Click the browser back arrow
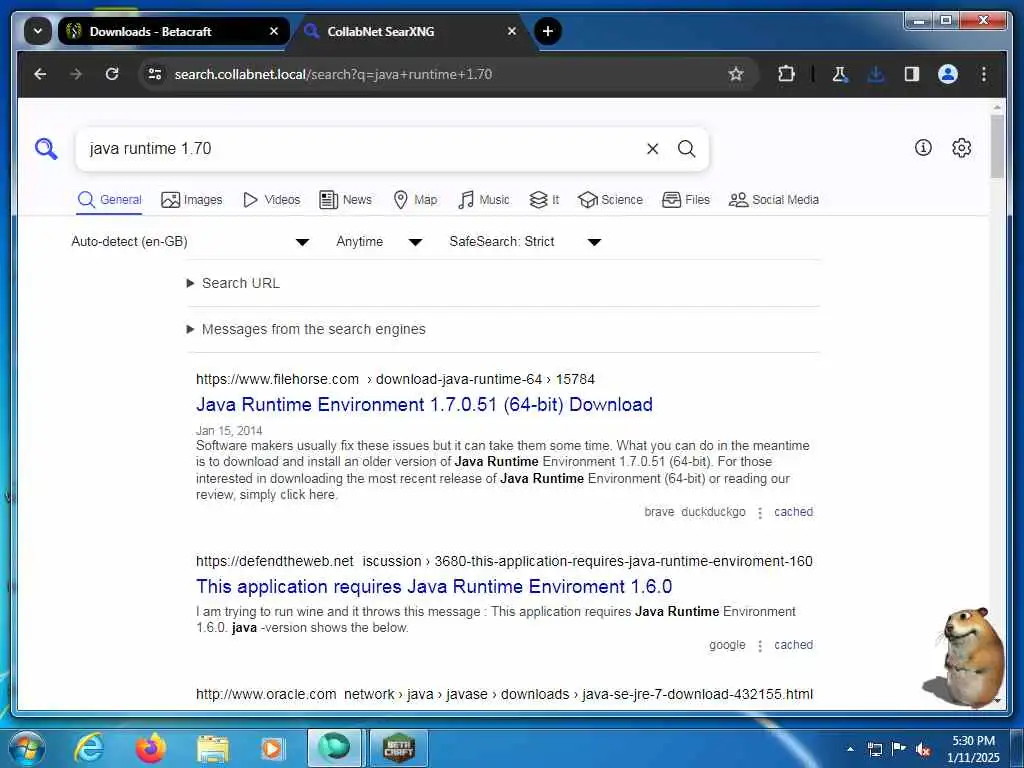The image size is (1024, 768). [x=40, y=74]
